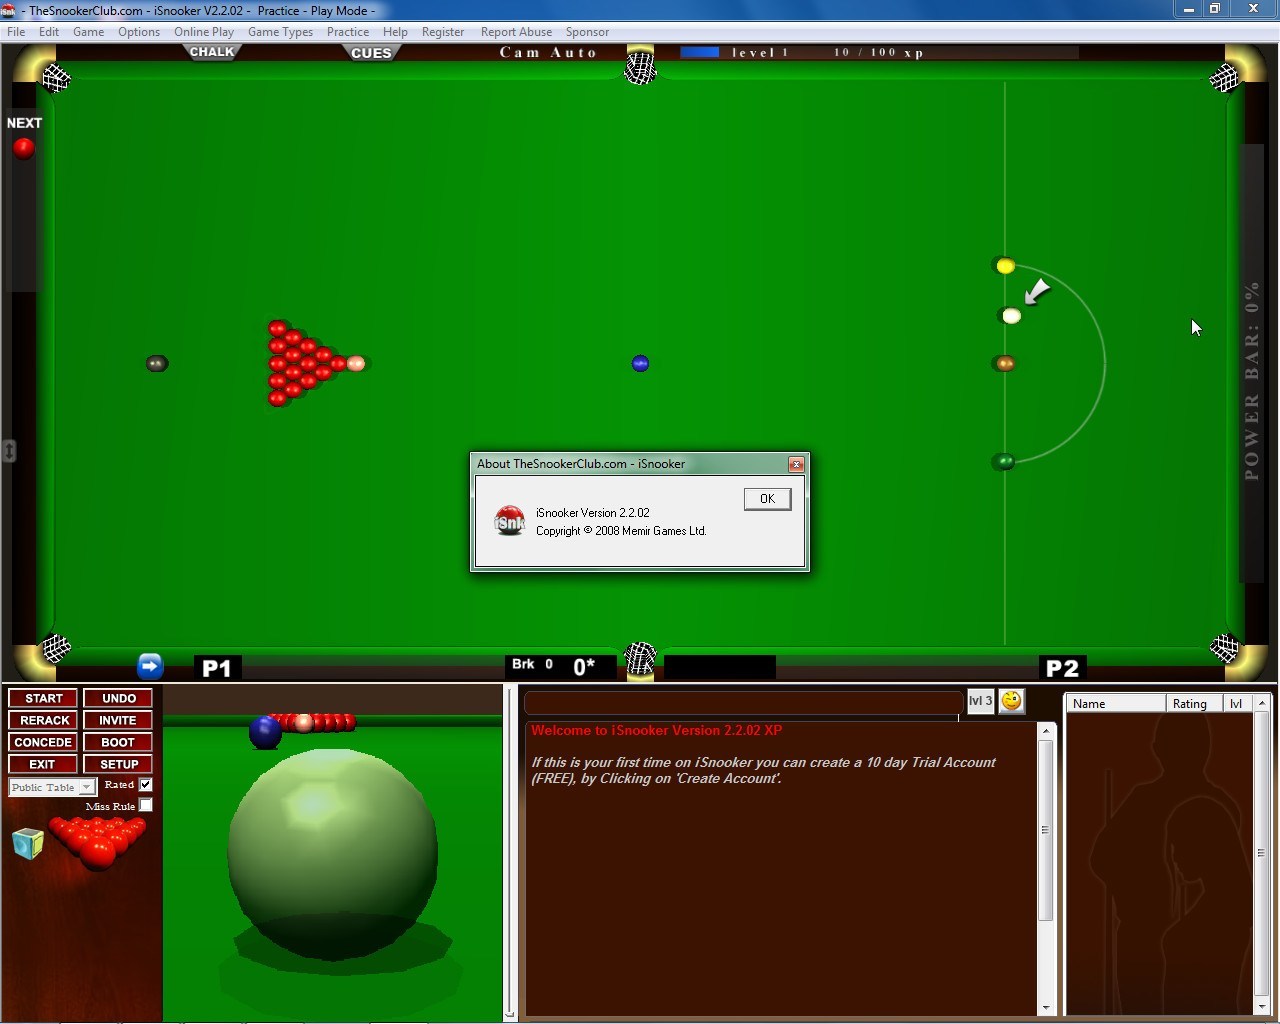Click the smiley emoticon button

point(1012,701)
